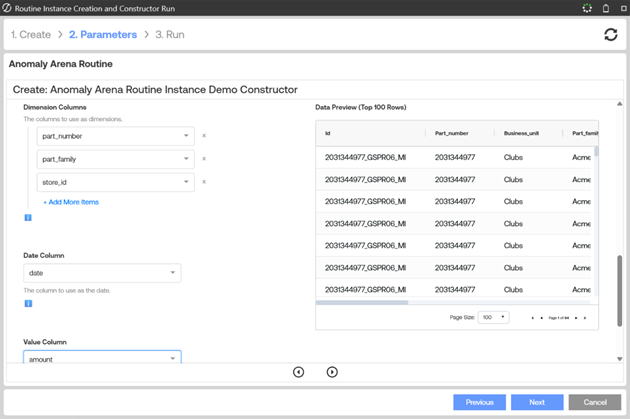Open the Value Column amount dropdown
This screenshot has width=630, height=419.
[102, 357]
